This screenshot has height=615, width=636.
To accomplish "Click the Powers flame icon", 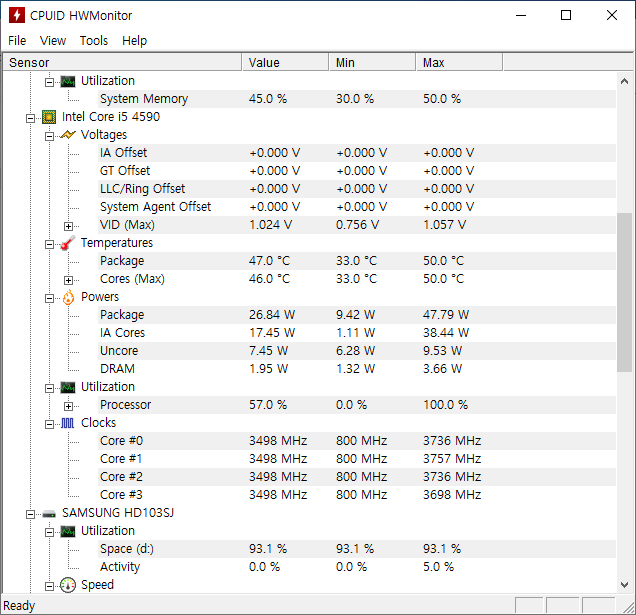I will click(x=68, y=297).
